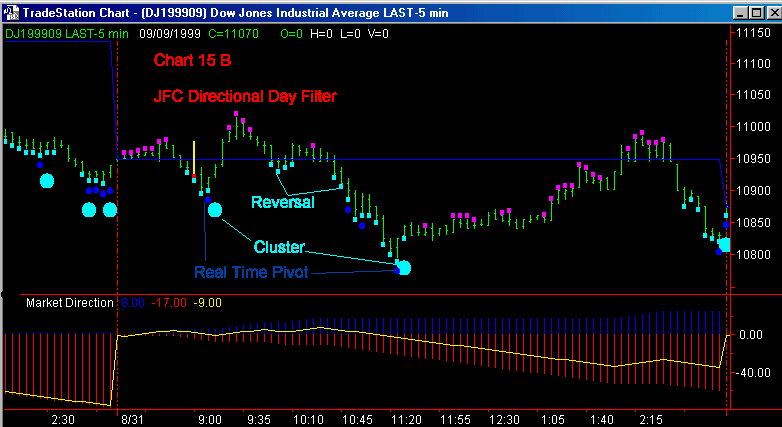Click the C=11070 close value
782x427 pixels.
[233, 34]
